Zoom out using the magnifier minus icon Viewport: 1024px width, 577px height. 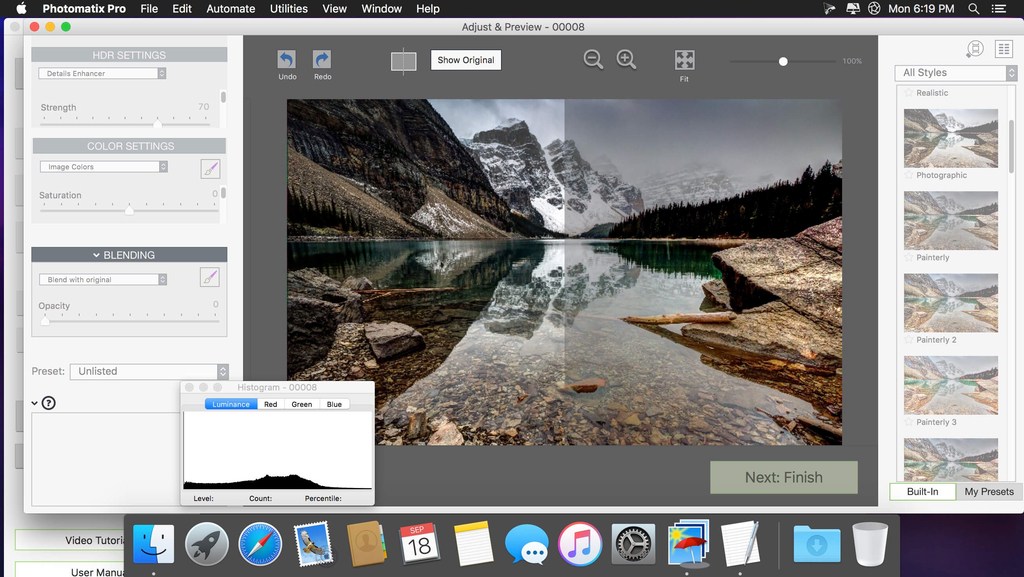tap(592, 59)
